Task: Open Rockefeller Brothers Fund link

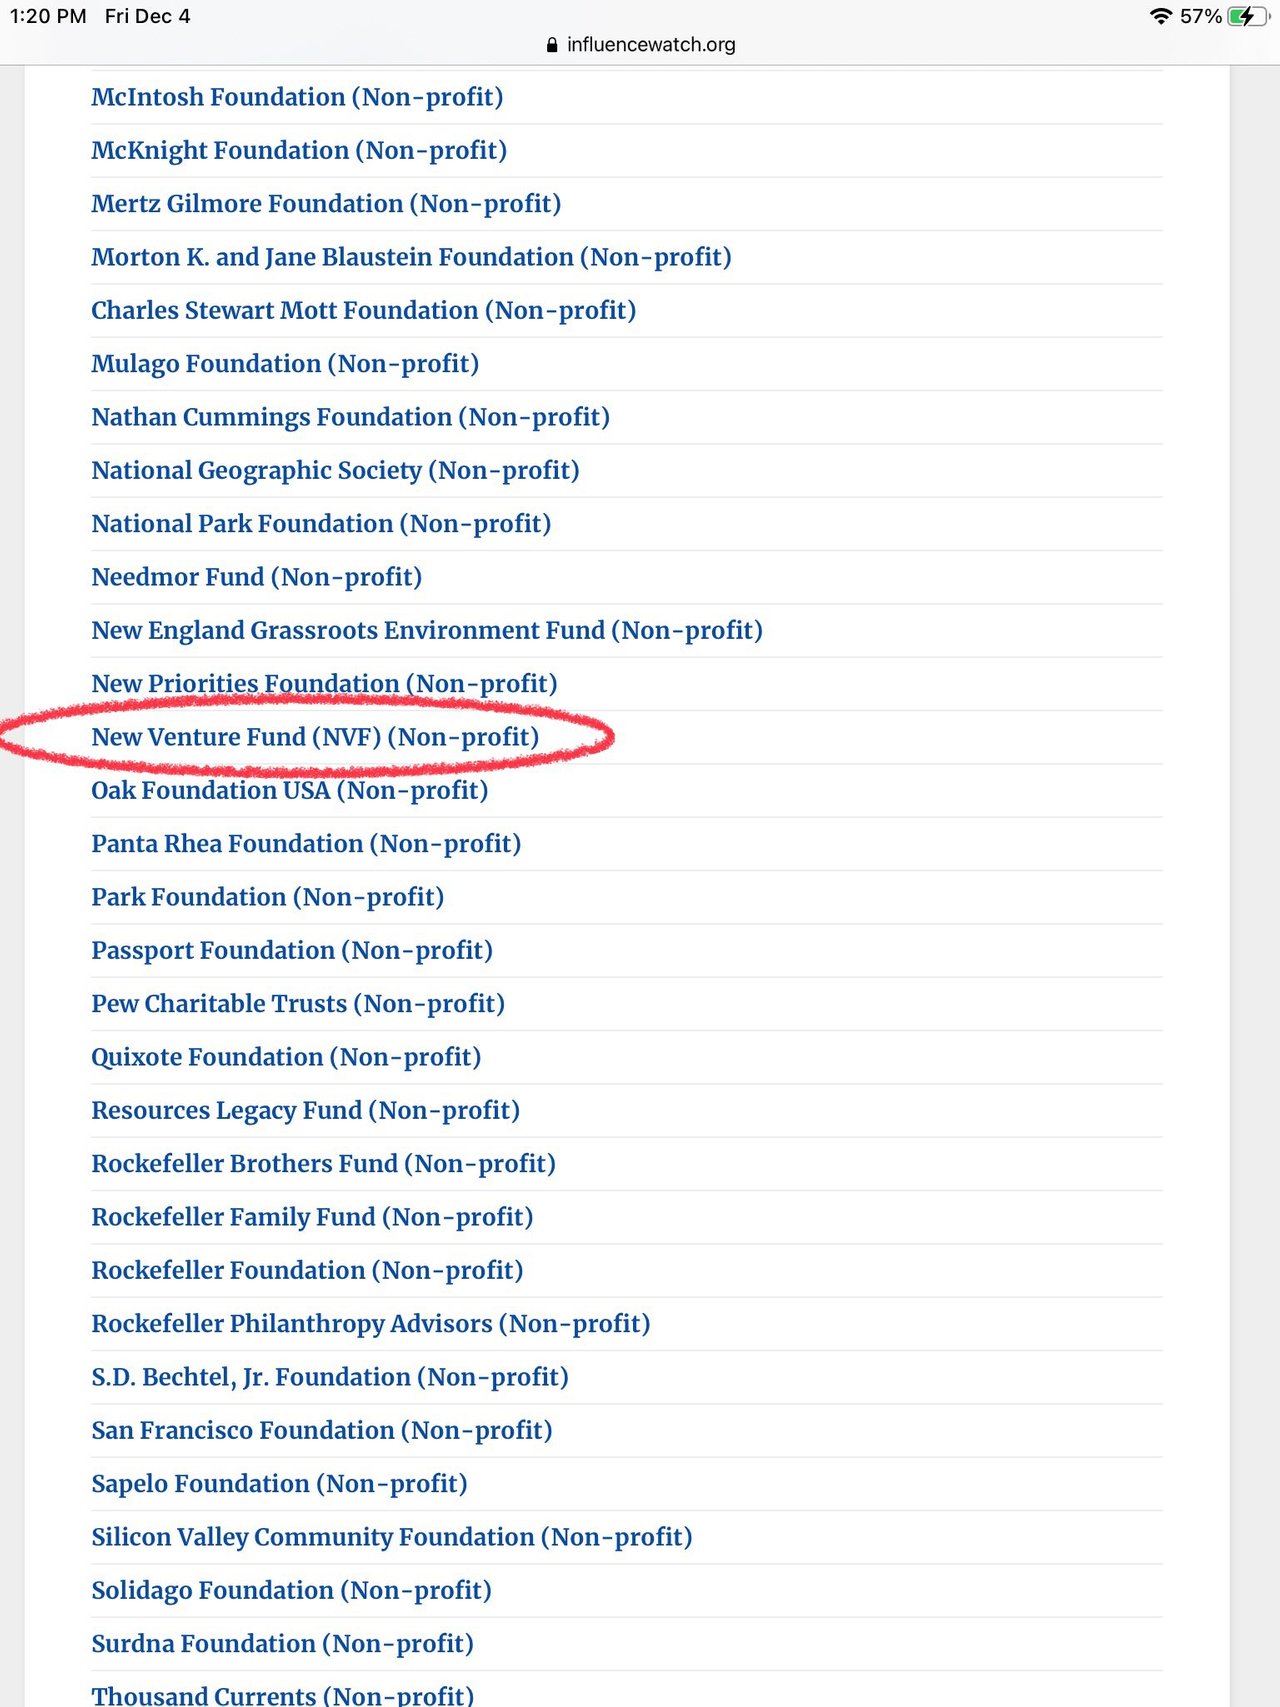Action: click(x=323, y=1164)
